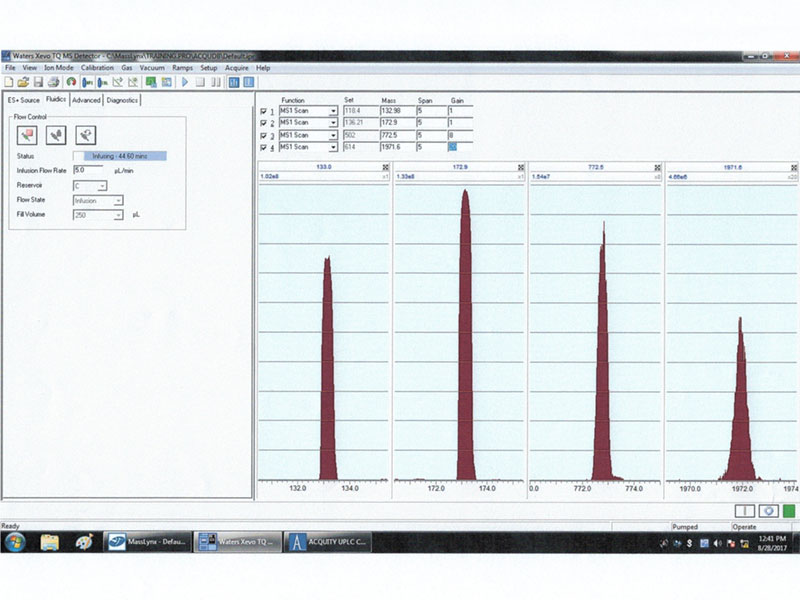Click the green Operate indicator square
The image size is (800, 600).
(788, 510)
